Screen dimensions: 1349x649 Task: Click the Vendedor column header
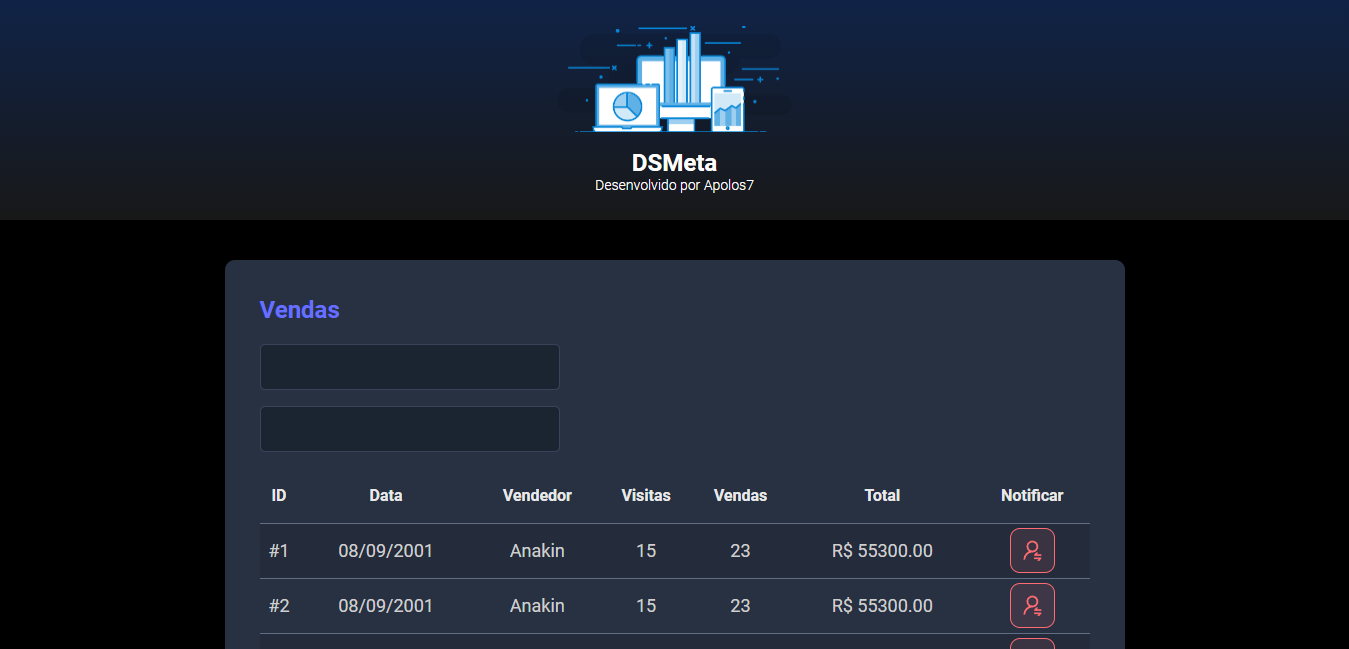[537, 495]
